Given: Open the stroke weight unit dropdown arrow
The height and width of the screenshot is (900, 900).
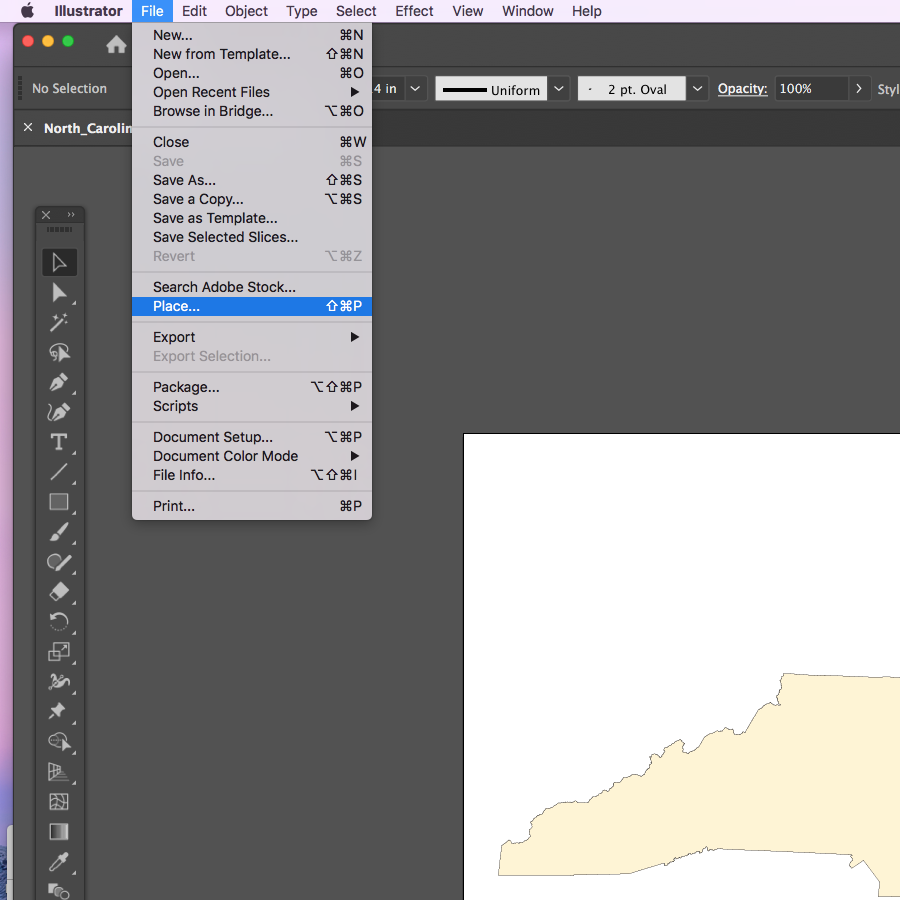Looking at the screenshot, I should (x=415, y=89).
